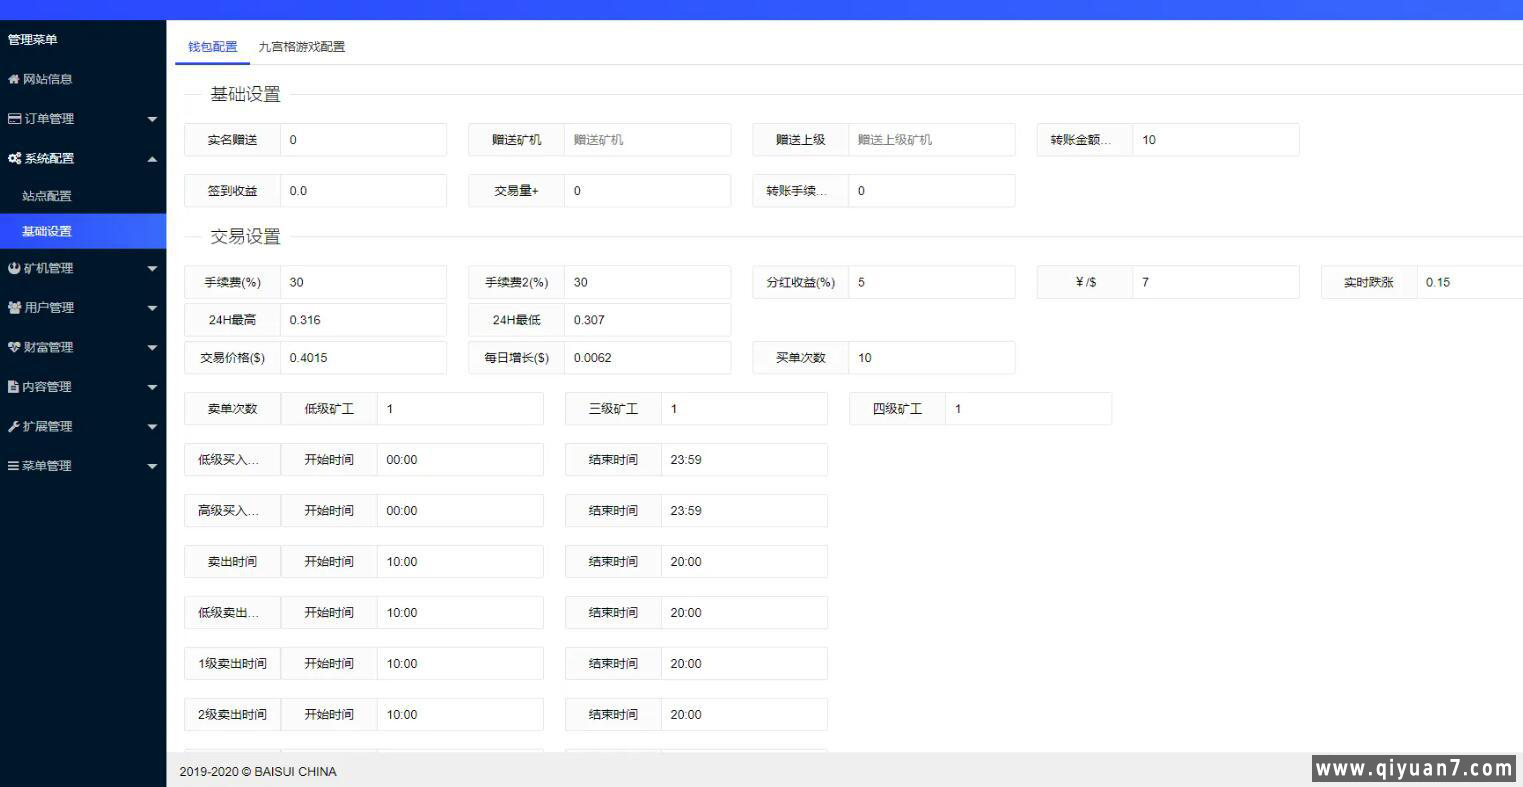Switch to the 九宫格游戏配置 tab
This screenshot has height=787, width=1523.
click(301, 47)
